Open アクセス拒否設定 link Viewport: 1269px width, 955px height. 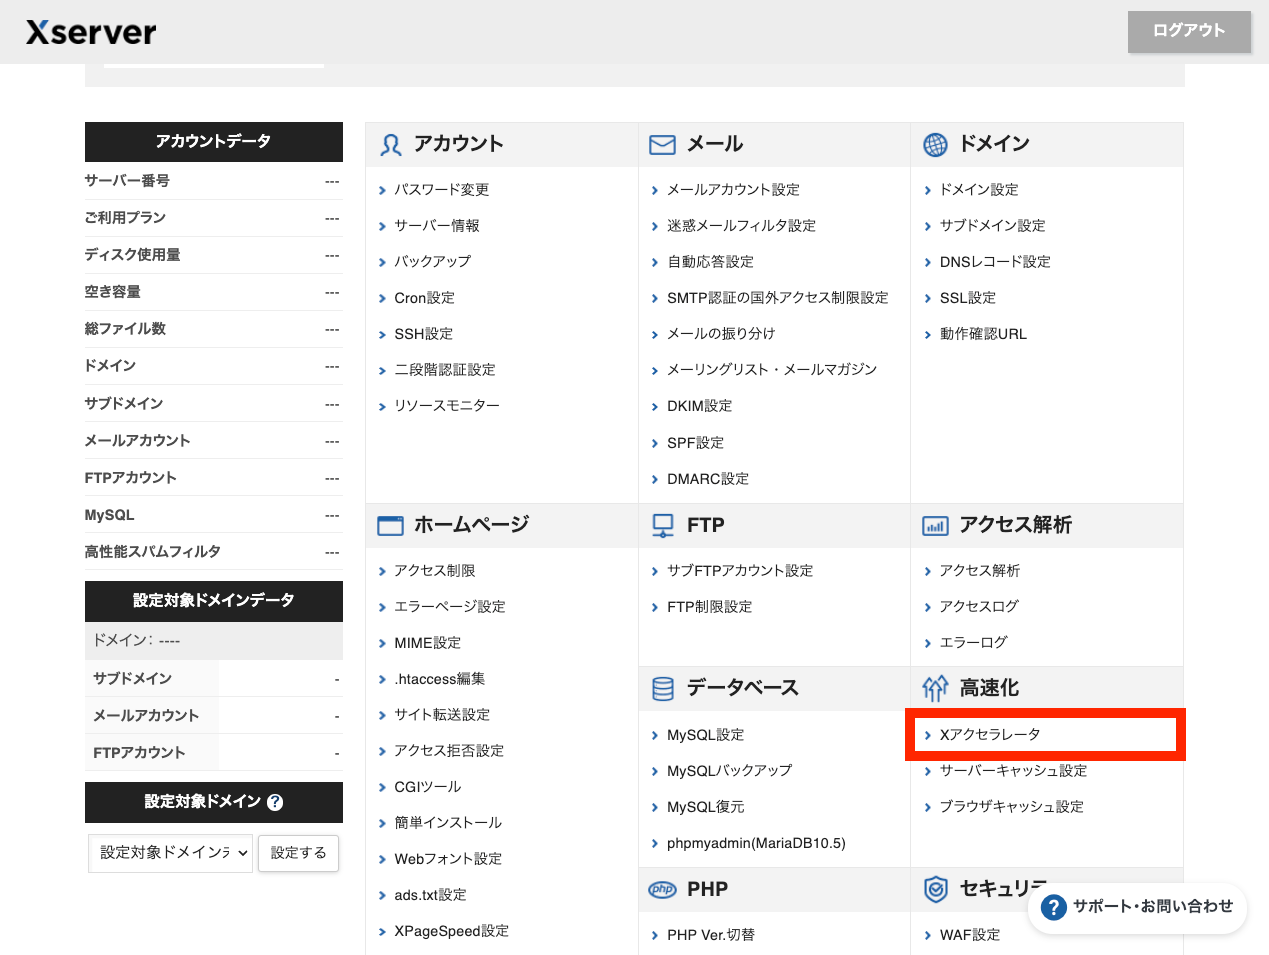pos(448,750)
